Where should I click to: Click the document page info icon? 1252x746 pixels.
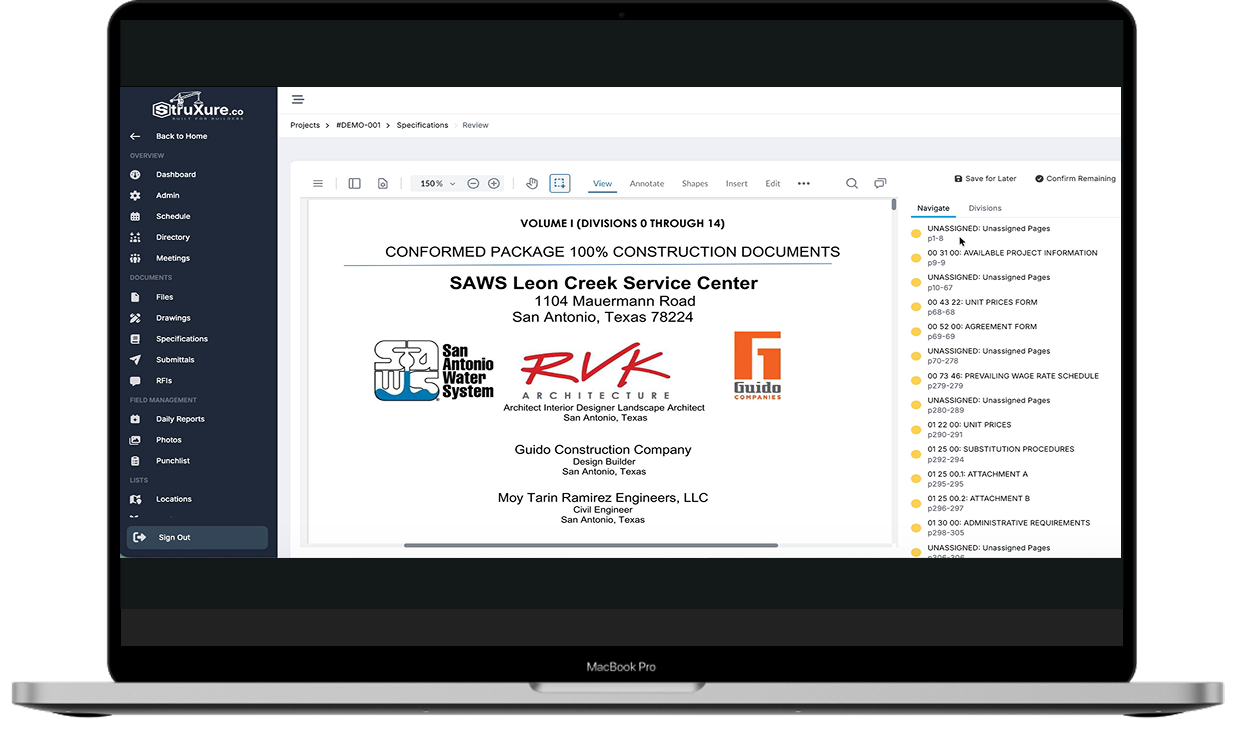tap(383, 183)
